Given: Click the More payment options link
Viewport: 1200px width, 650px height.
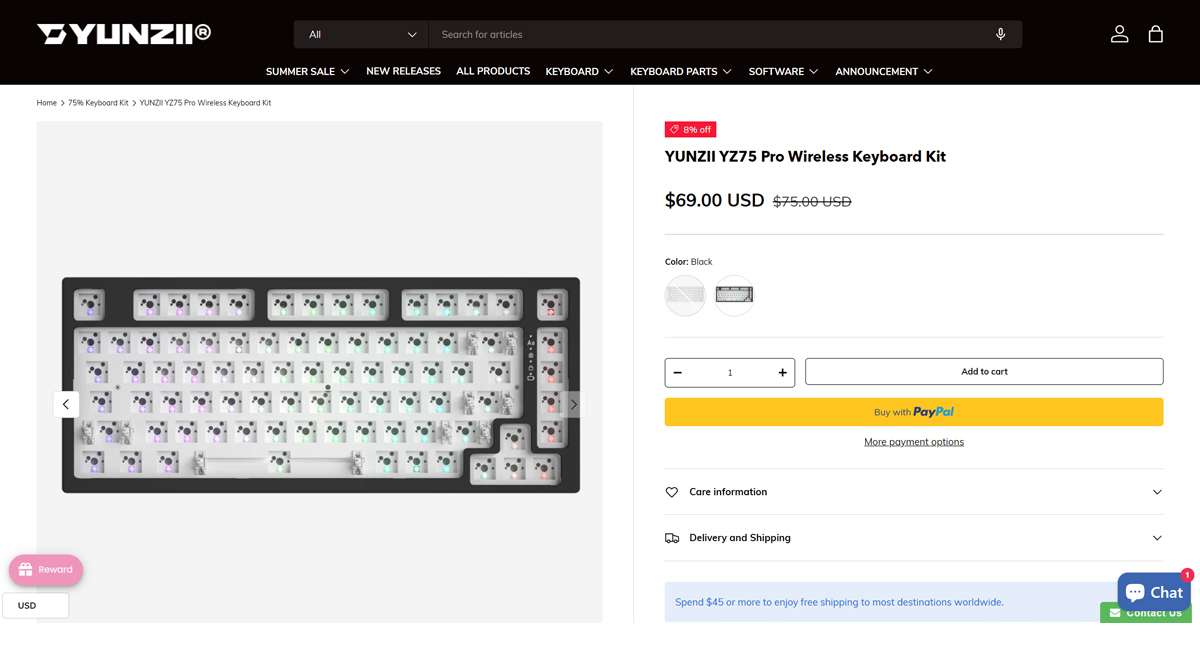Looking at the screenshot, I should pos(914,442).
